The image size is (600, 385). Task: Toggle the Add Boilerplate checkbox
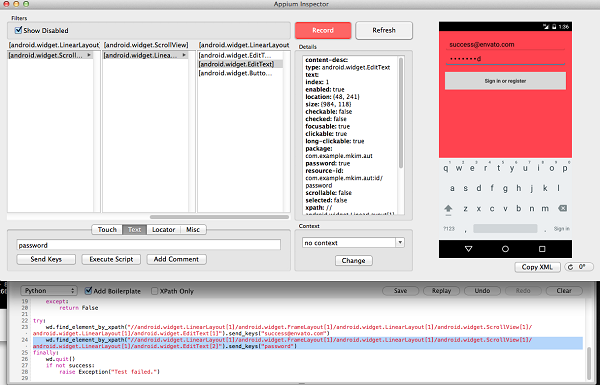click(x=88, y=291)
